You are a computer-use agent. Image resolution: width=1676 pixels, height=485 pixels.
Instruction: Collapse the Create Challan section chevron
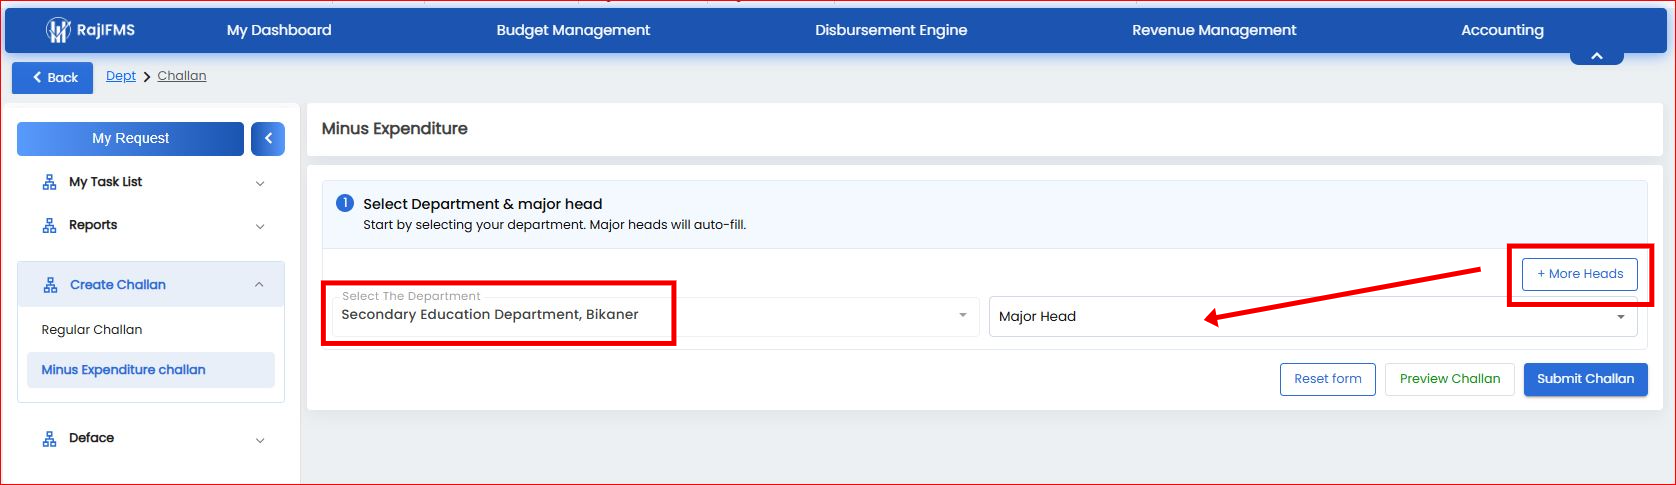(x=259, y=285)
